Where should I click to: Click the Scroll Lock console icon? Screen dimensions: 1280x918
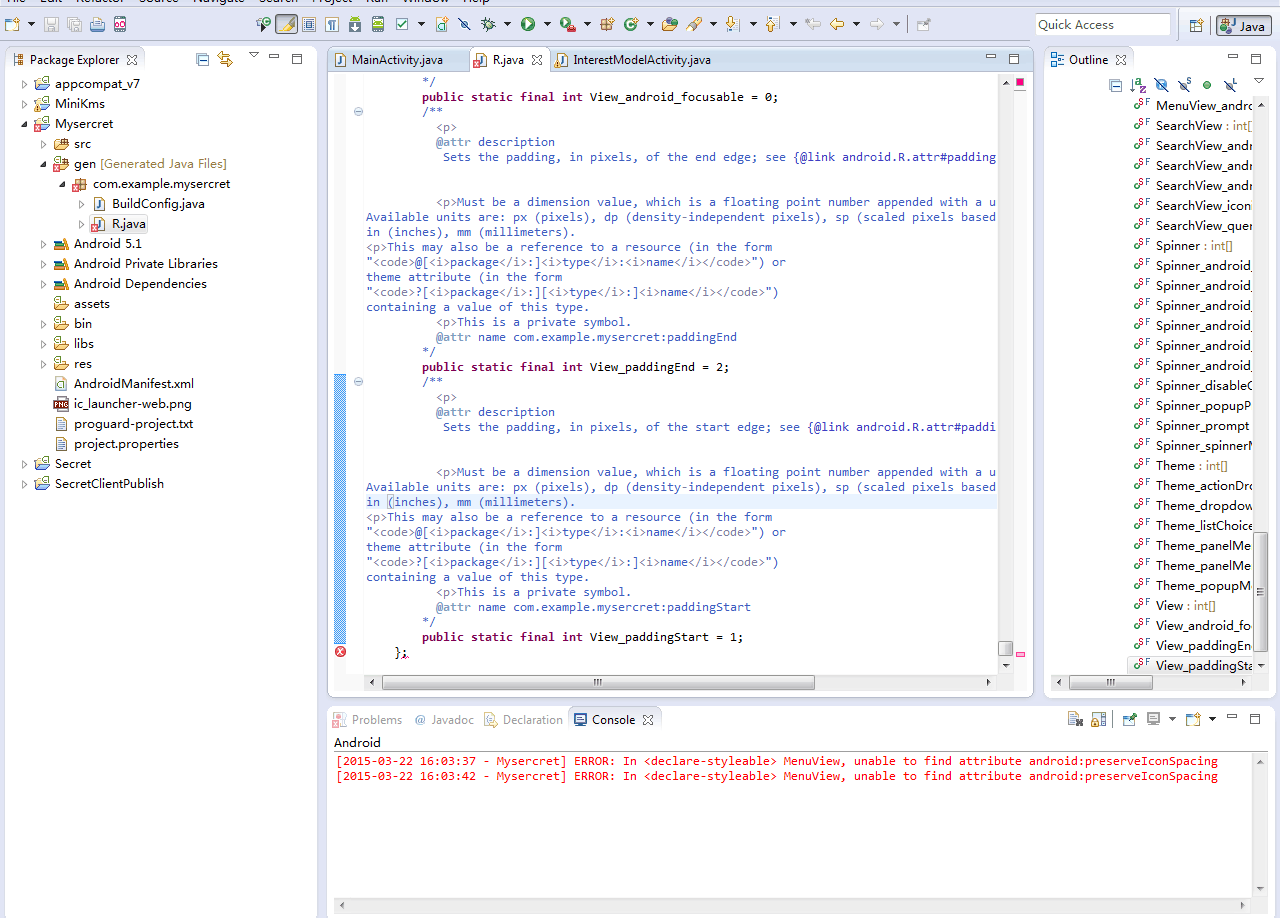(x=1098, y=719)
